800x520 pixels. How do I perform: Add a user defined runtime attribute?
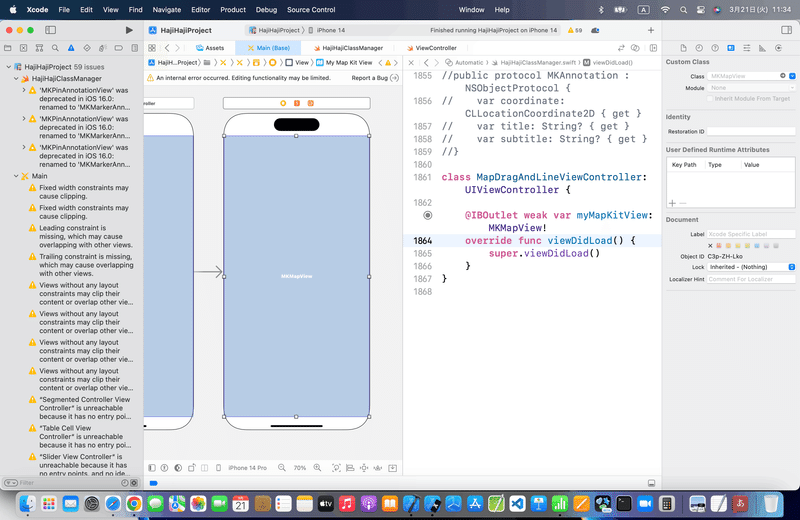672,203
